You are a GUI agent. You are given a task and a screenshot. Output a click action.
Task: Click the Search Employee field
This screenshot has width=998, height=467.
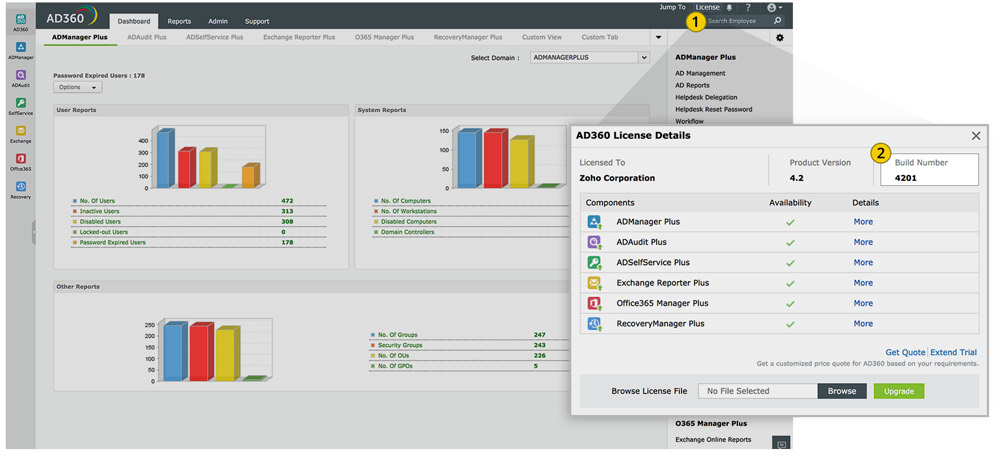738,21
